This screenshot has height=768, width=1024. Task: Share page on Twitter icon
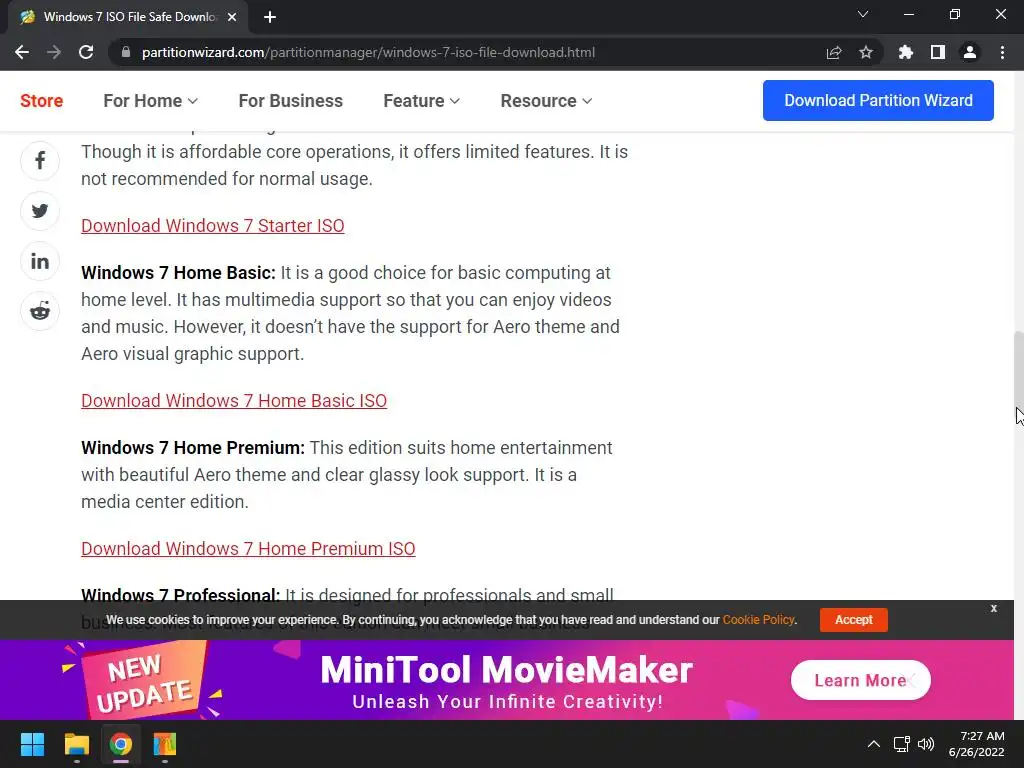40,211
